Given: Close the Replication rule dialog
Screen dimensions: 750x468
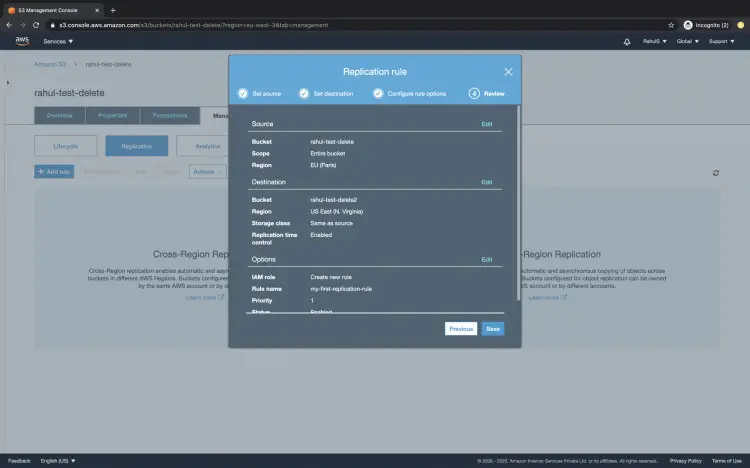Looking at the screenshot, I should 508,72.
